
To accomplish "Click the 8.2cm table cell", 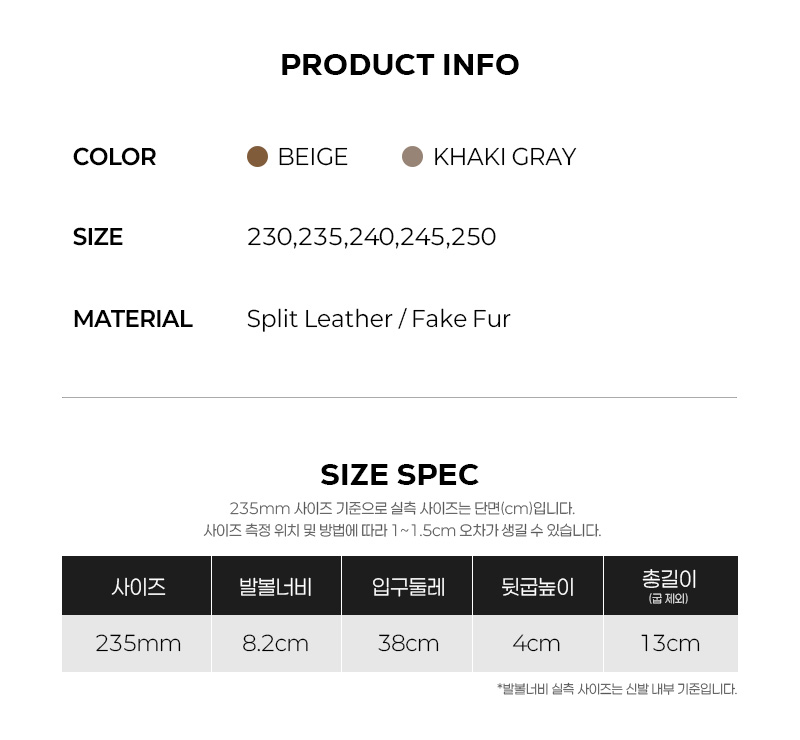I will 276,644.
